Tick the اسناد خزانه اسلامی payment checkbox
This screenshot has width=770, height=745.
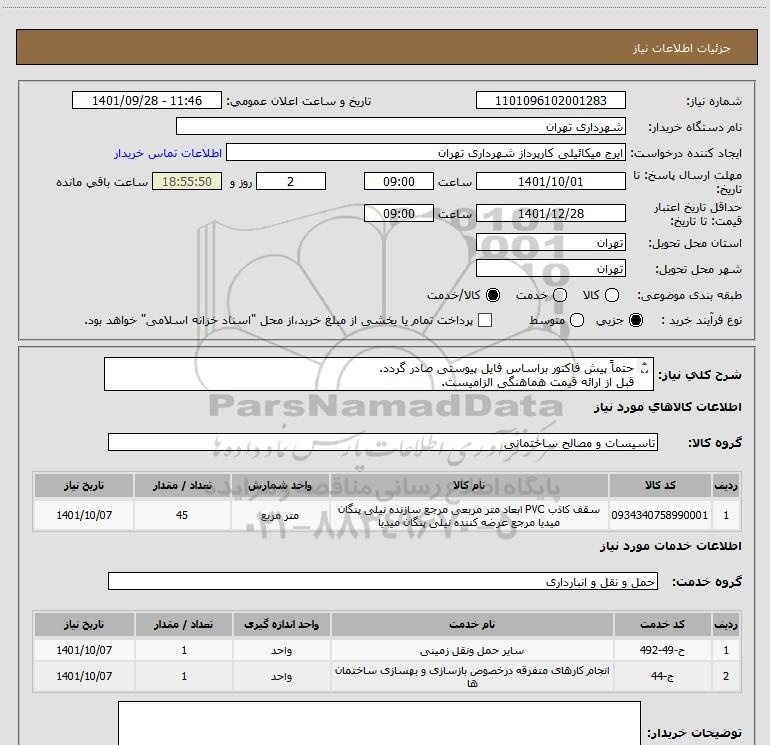point(485,320)
